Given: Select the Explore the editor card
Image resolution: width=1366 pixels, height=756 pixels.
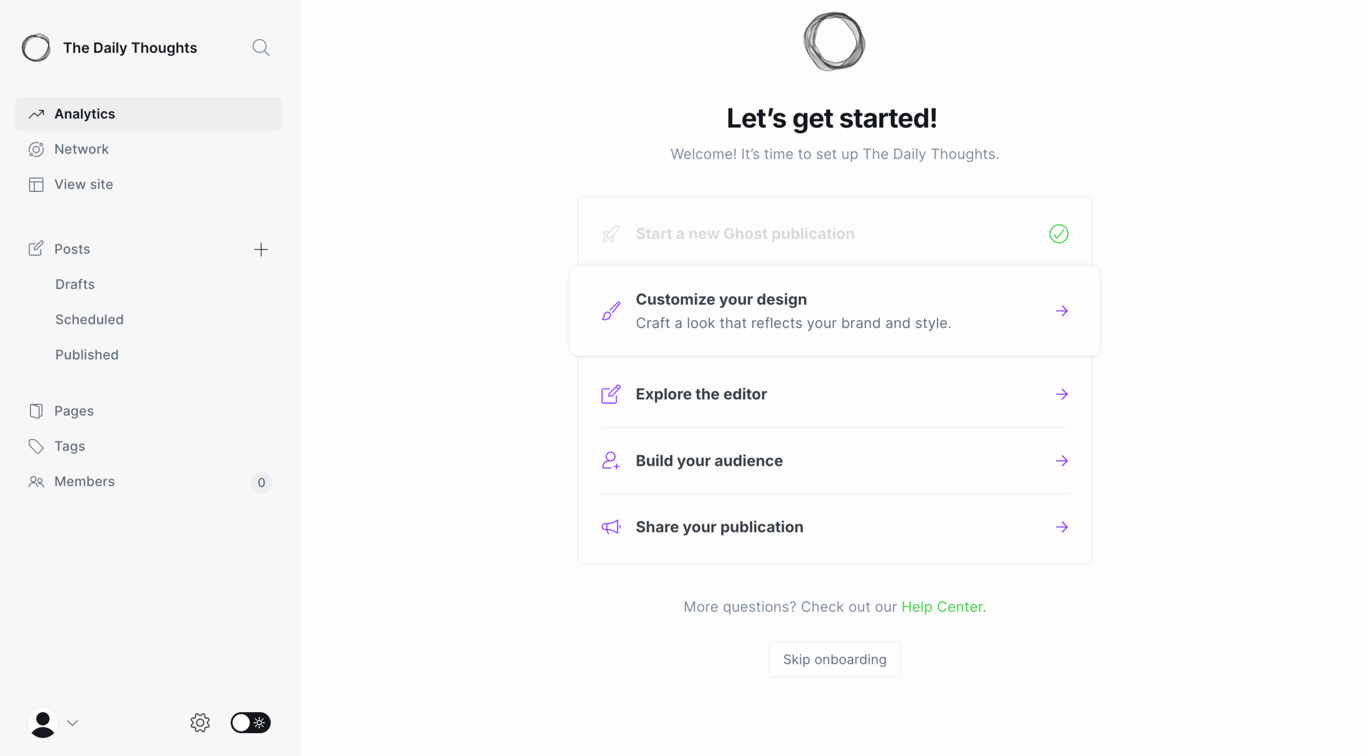Looking at the screenshot, I should coord(834,394).
